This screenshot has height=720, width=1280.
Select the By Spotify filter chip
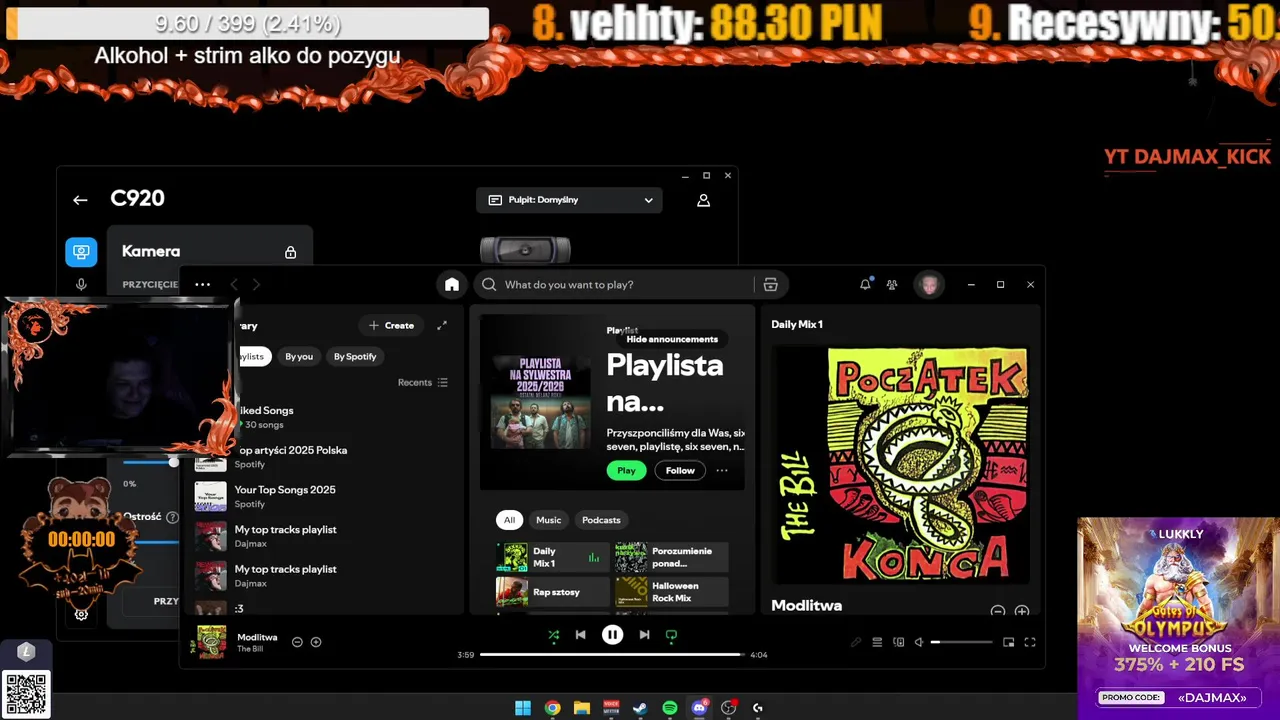pos(355,356)
